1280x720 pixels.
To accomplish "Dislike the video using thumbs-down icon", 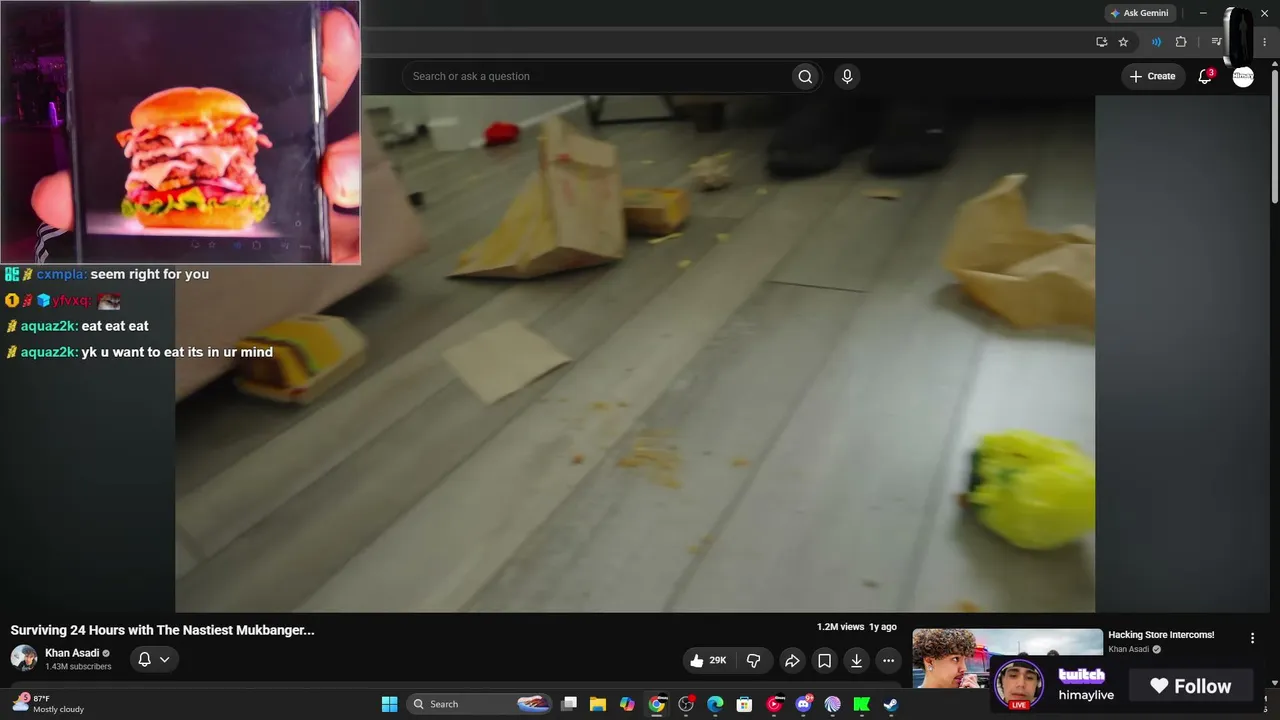I will 754,660.
